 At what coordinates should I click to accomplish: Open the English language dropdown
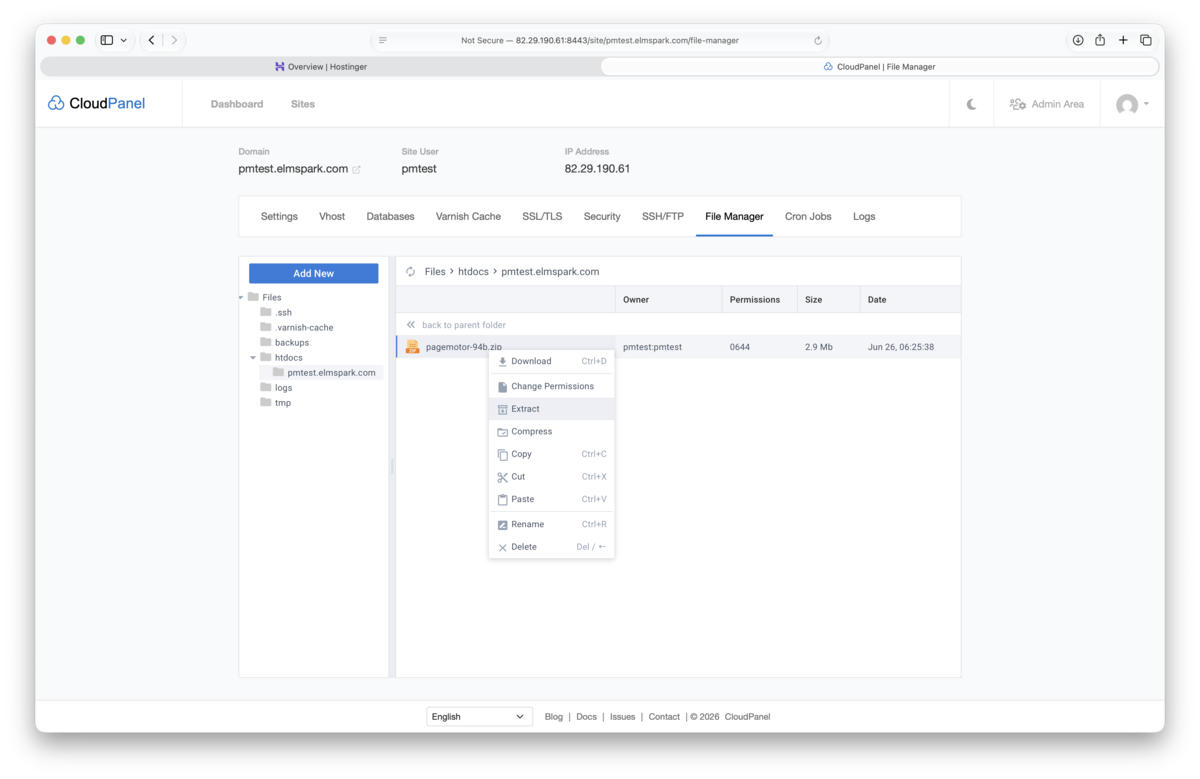tap(479, 717)
